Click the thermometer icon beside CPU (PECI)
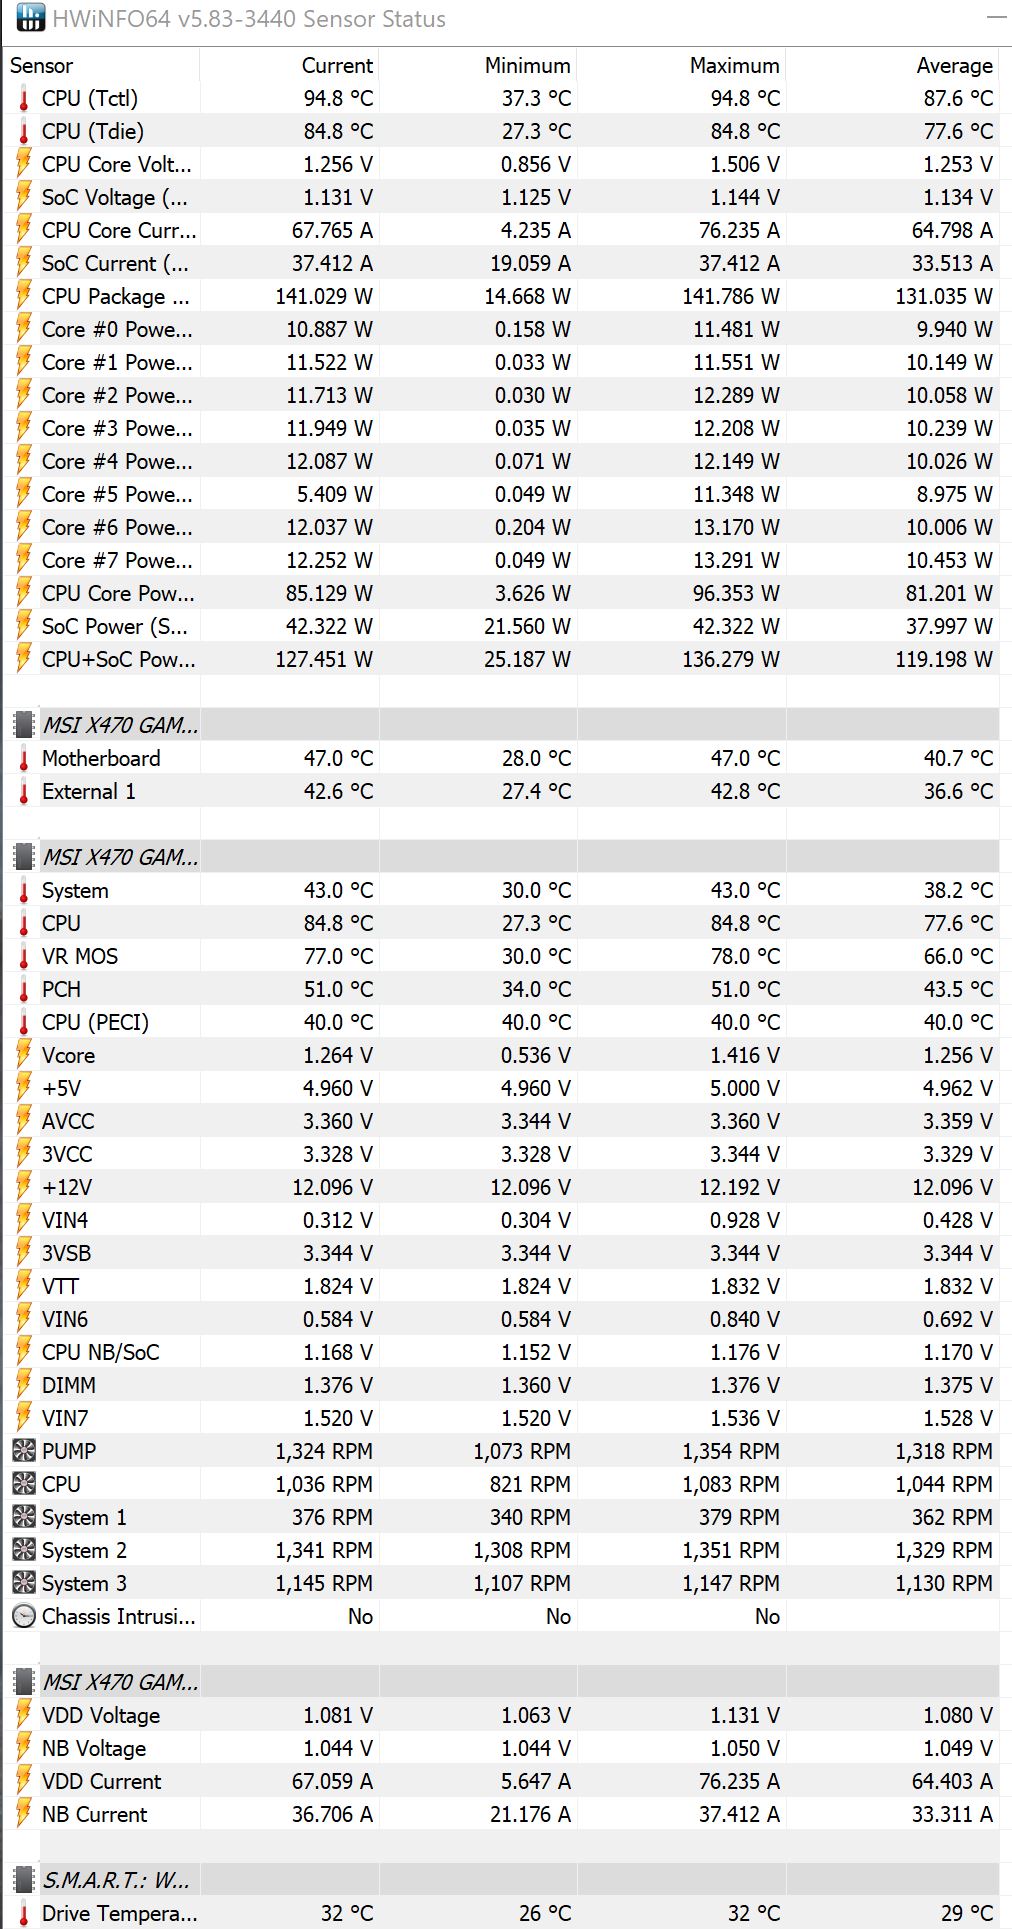 (24, 1022)
